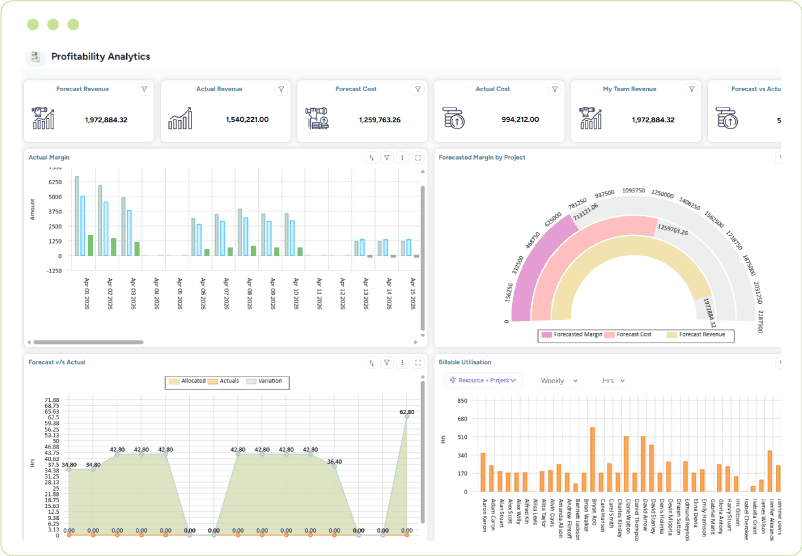Click the My Team Revenue chart icon

pos(591,118)
